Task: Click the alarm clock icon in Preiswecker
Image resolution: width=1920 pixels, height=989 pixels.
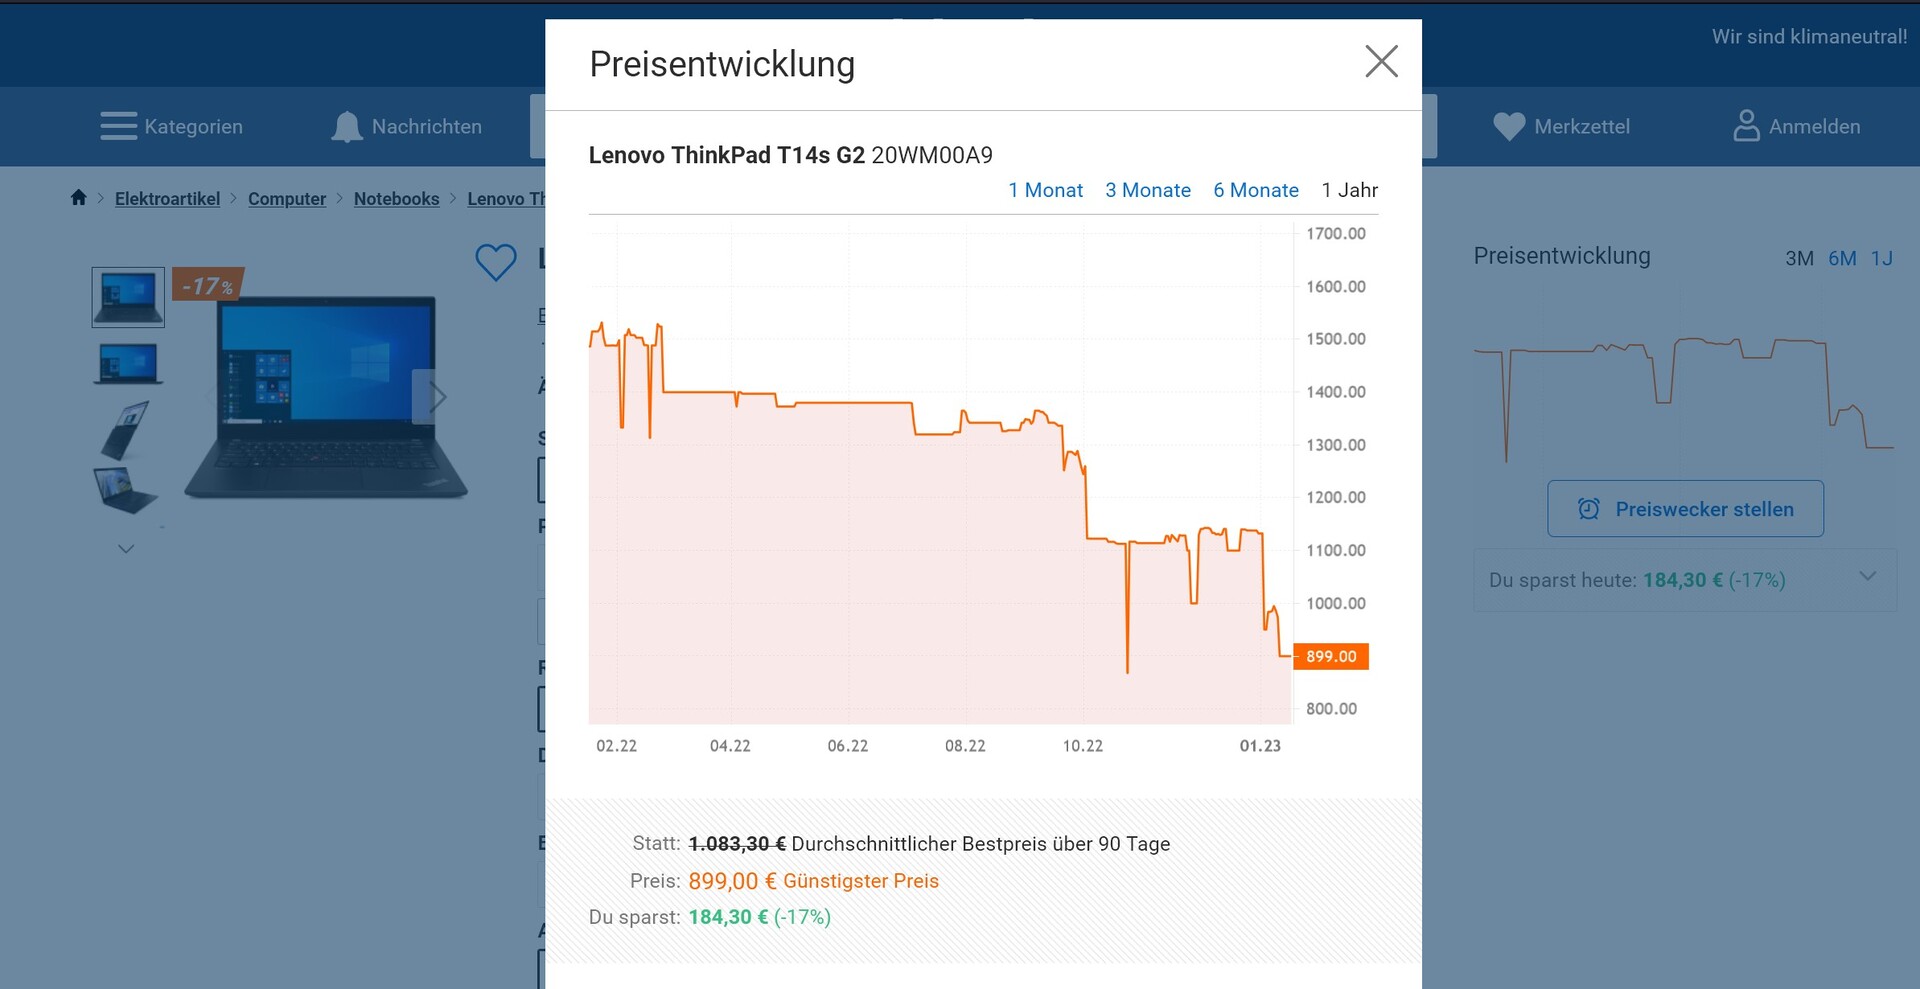Action: 1588,509
